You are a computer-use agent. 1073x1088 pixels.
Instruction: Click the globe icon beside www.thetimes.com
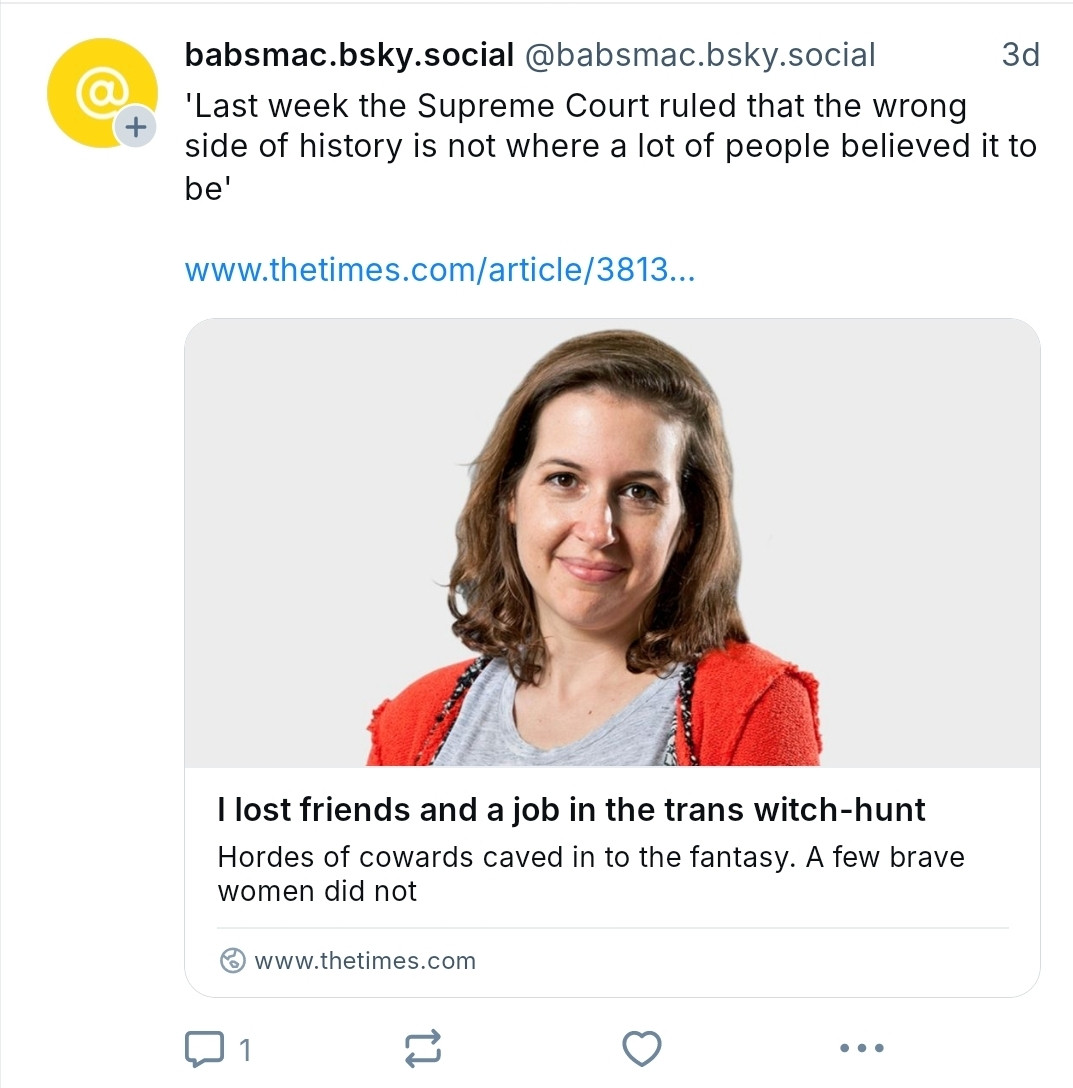[233, 960]
